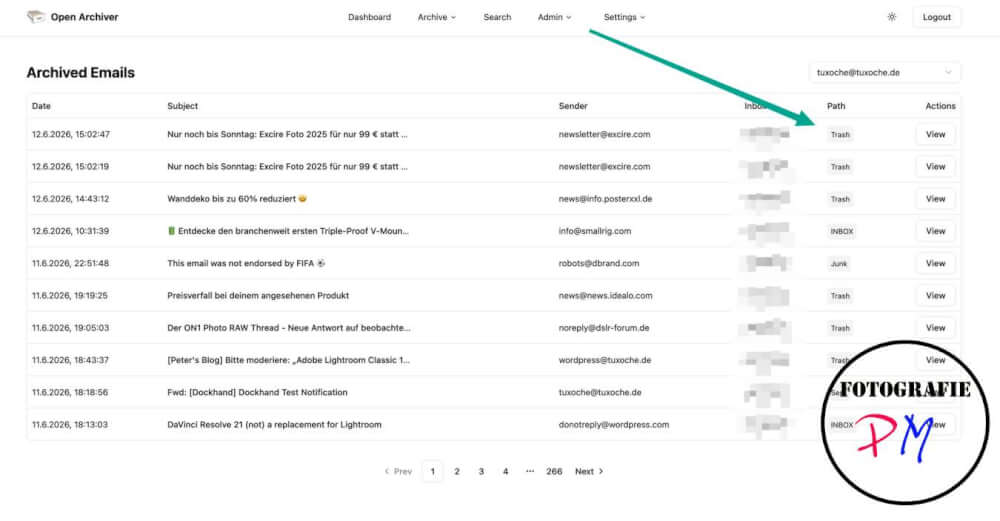Expand the Settings menu

point(624,17)
